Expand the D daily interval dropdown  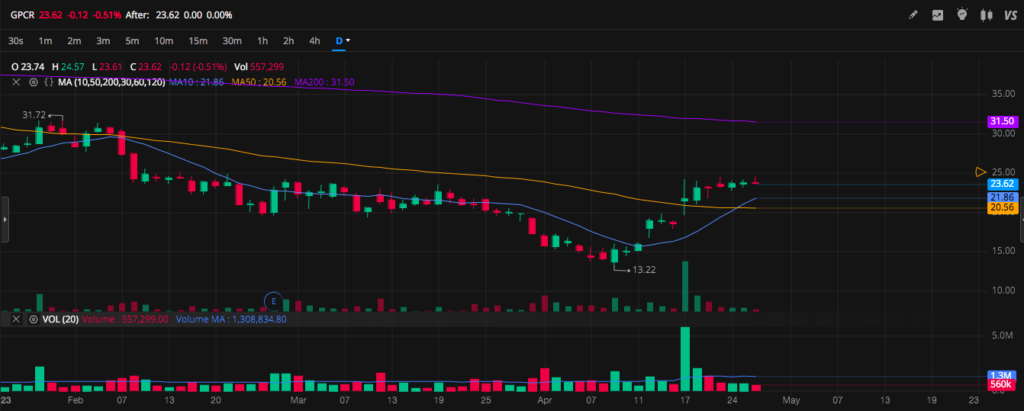[343, 41]
